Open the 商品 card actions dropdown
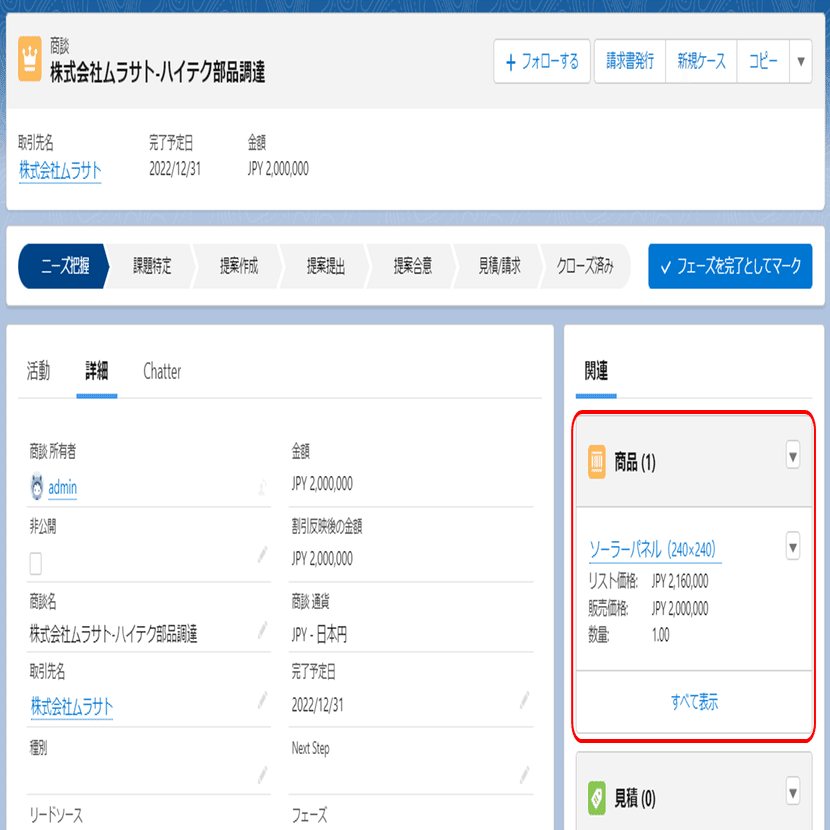 pyautogui.click(x=792, y=456)
